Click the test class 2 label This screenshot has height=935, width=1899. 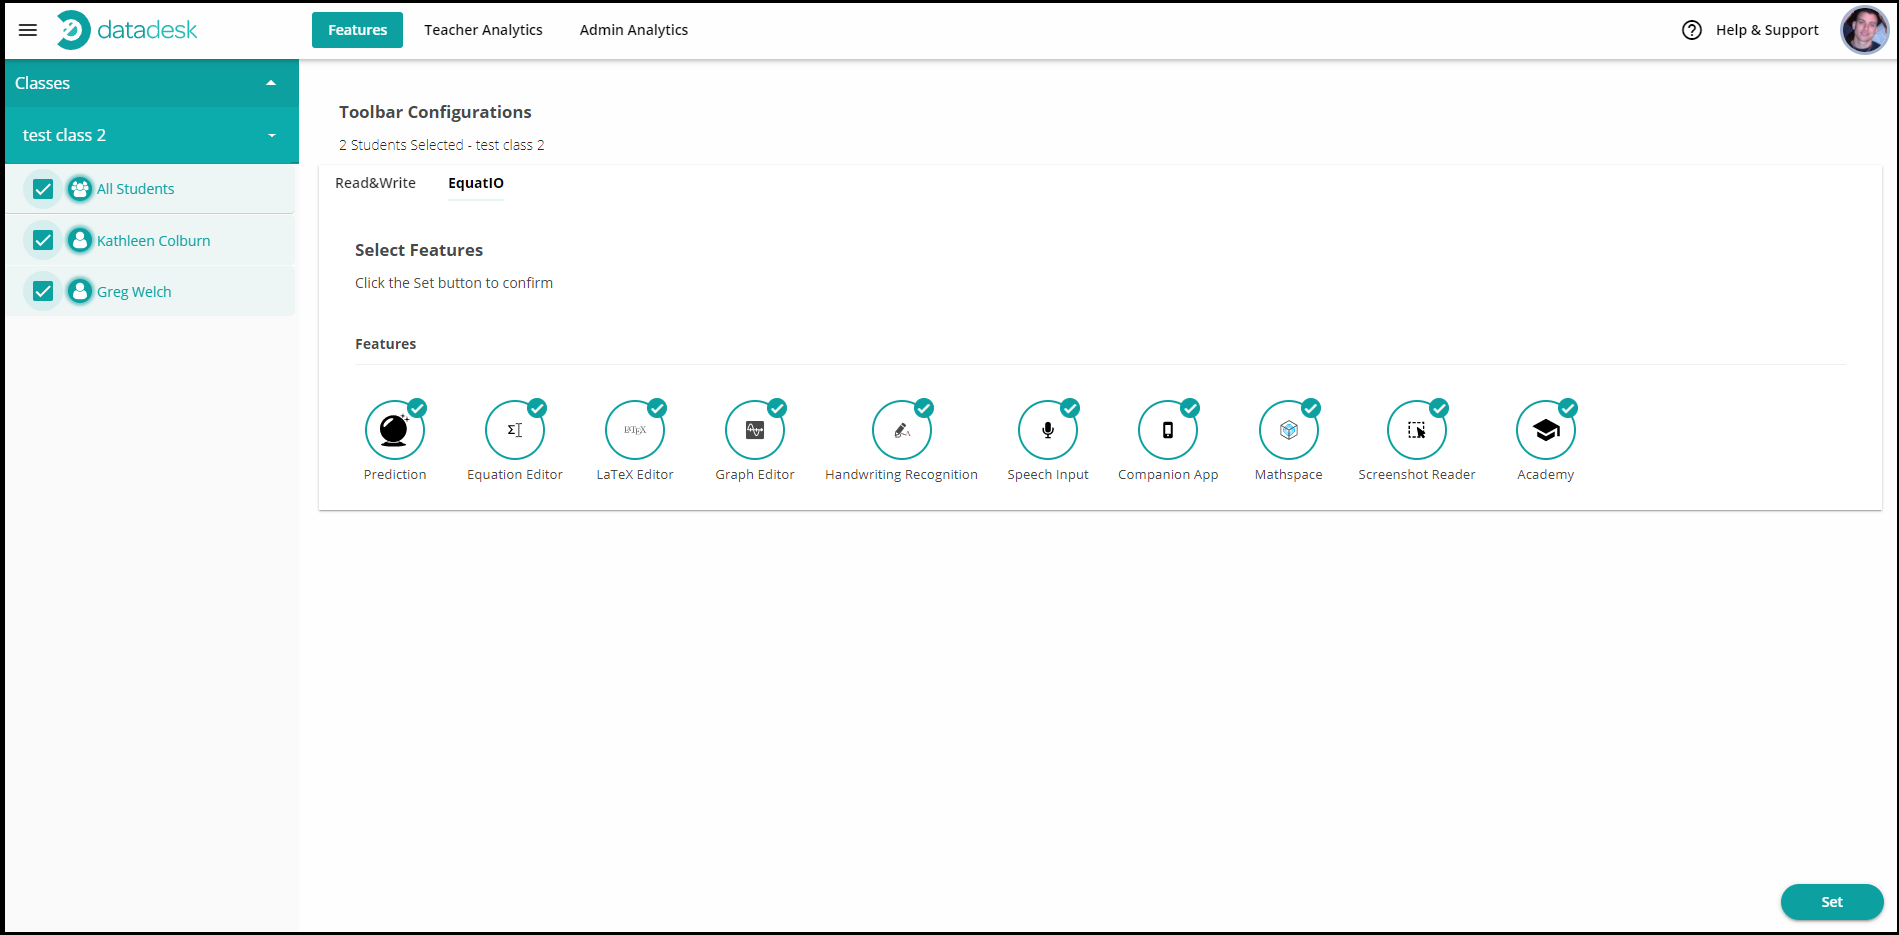64,135
